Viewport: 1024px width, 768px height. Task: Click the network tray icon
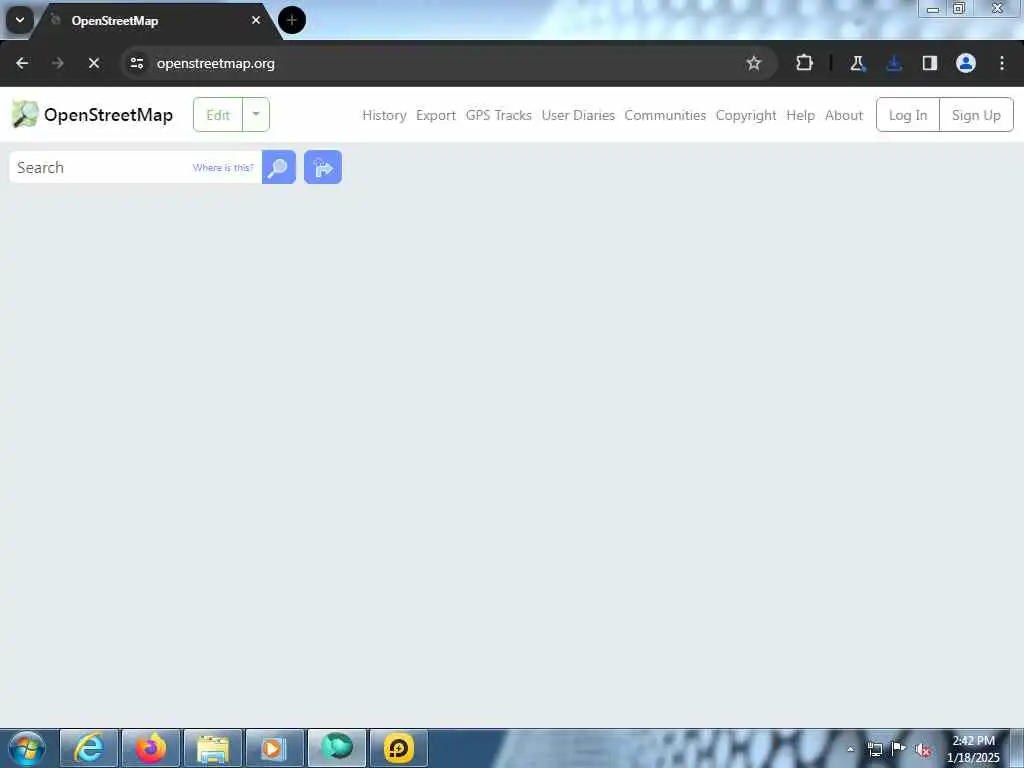click(874, 749)
